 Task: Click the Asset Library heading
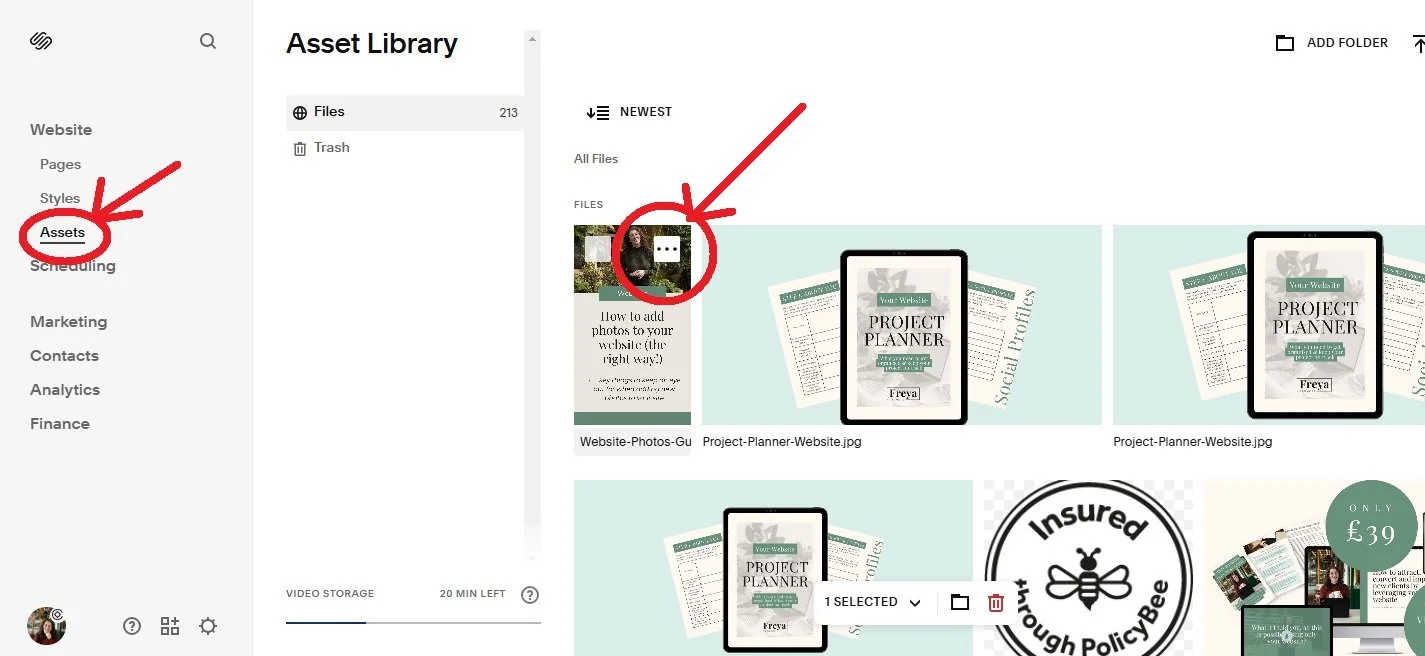click(372, 43)
